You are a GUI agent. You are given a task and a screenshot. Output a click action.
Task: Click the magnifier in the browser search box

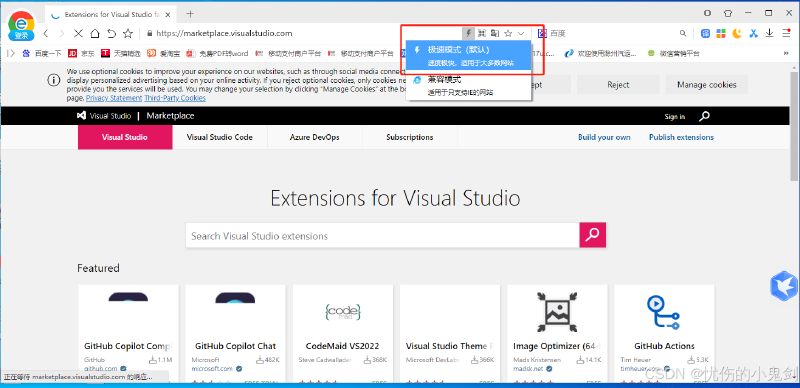point(683,33)
